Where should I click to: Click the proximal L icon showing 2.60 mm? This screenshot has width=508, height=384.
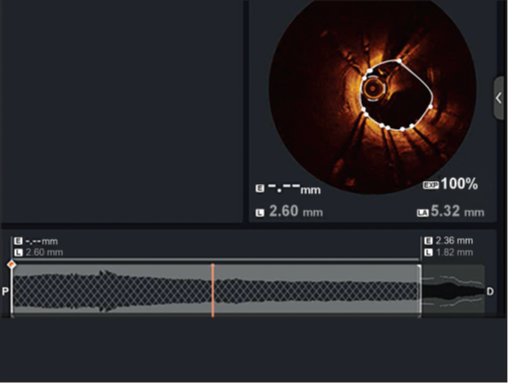pos(18,253)
